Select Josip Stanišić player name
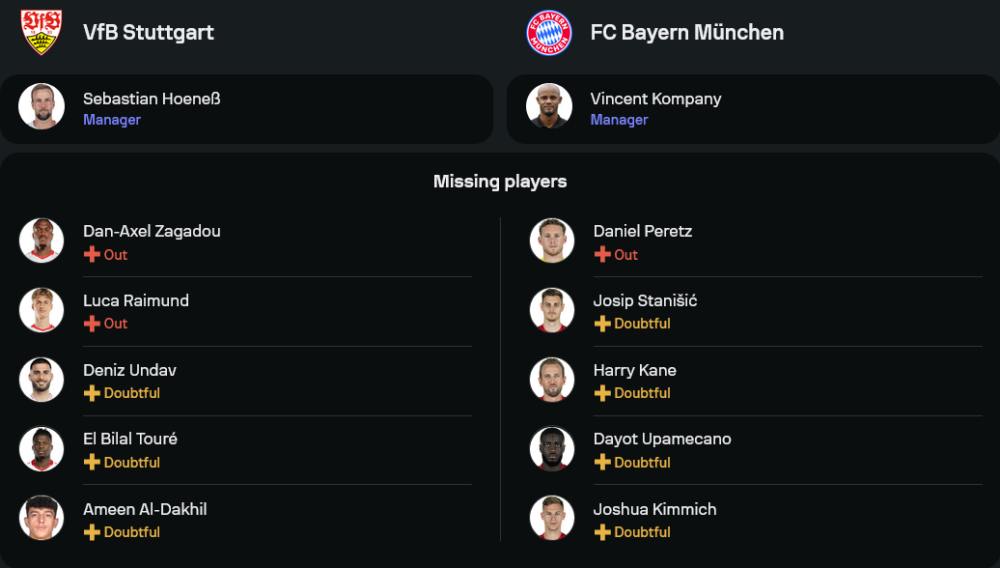This screenshot has width=1000, height=568. (645, 300)
